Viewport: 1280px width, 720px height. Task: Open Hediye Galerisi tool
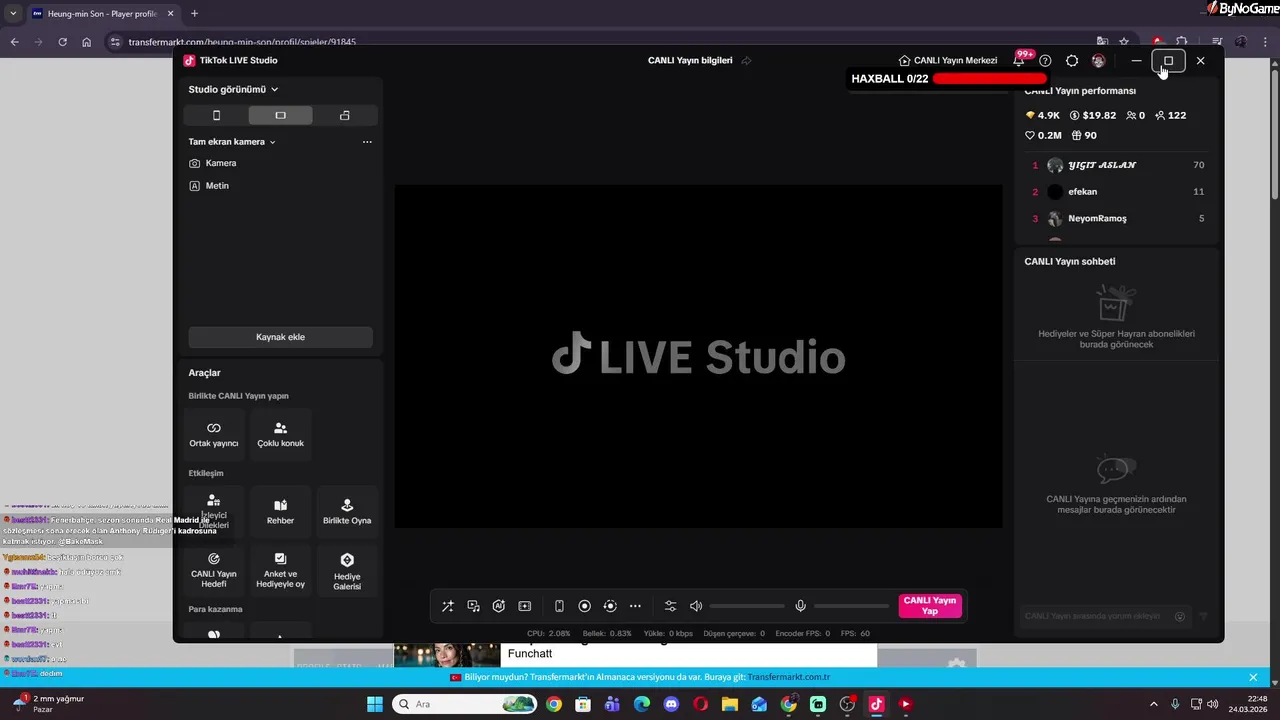pos(347,570)
